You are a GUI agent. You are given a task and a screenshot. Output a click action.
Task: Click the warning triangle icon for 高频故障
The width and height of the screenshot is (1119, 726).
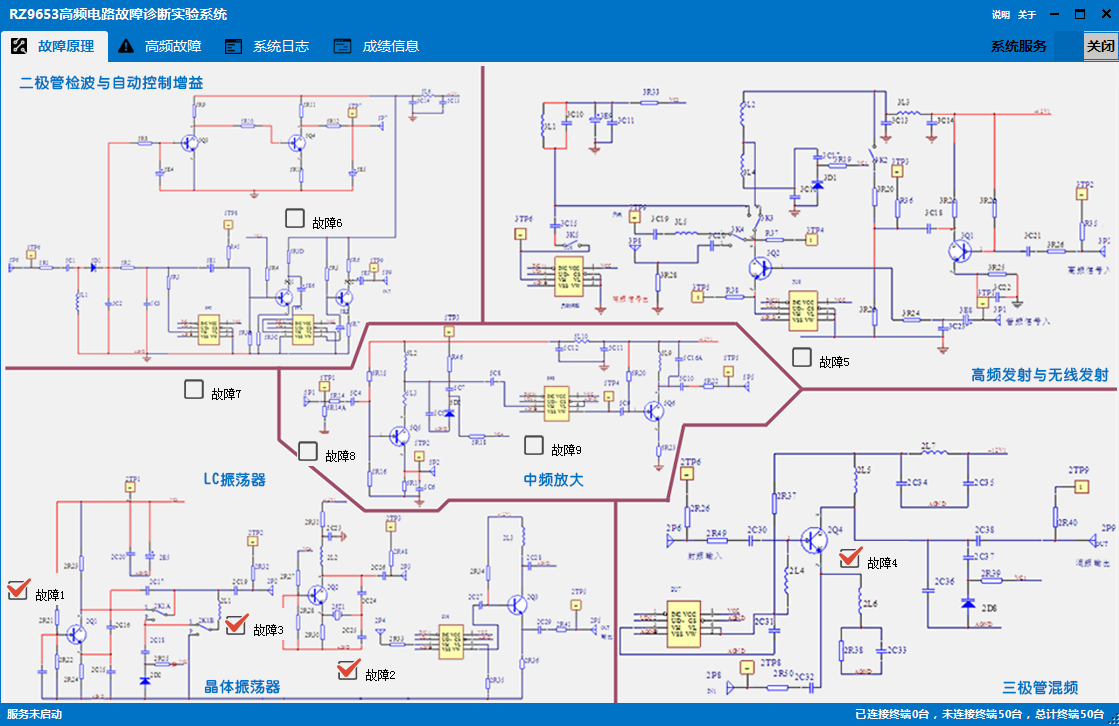[x=126, y=46]
